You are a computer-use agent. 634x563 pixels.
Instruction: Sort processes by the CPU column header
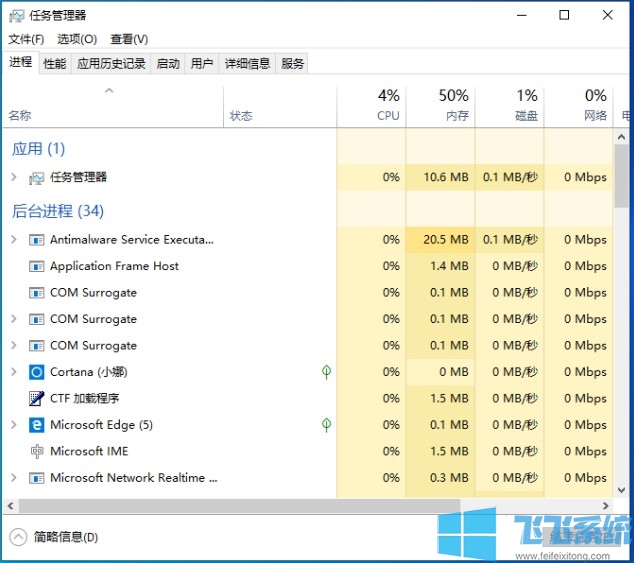(x=388, y=104)
